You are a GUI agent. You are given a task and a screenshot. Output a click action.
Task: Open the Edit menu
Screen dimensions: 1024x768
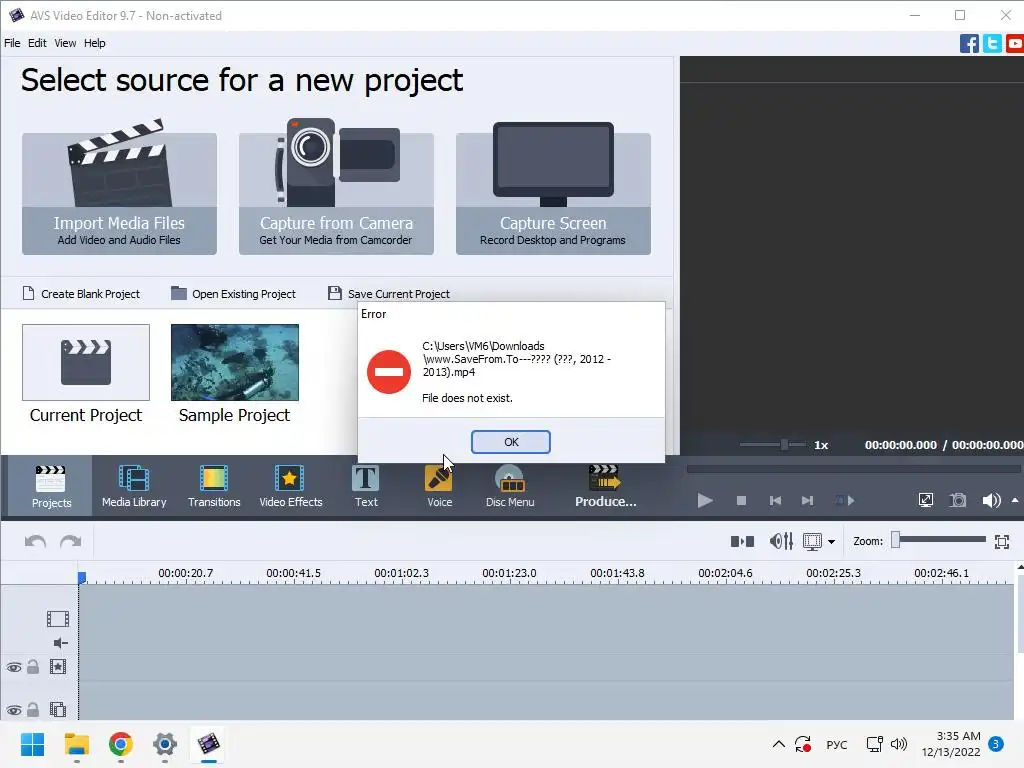point(37,43)
